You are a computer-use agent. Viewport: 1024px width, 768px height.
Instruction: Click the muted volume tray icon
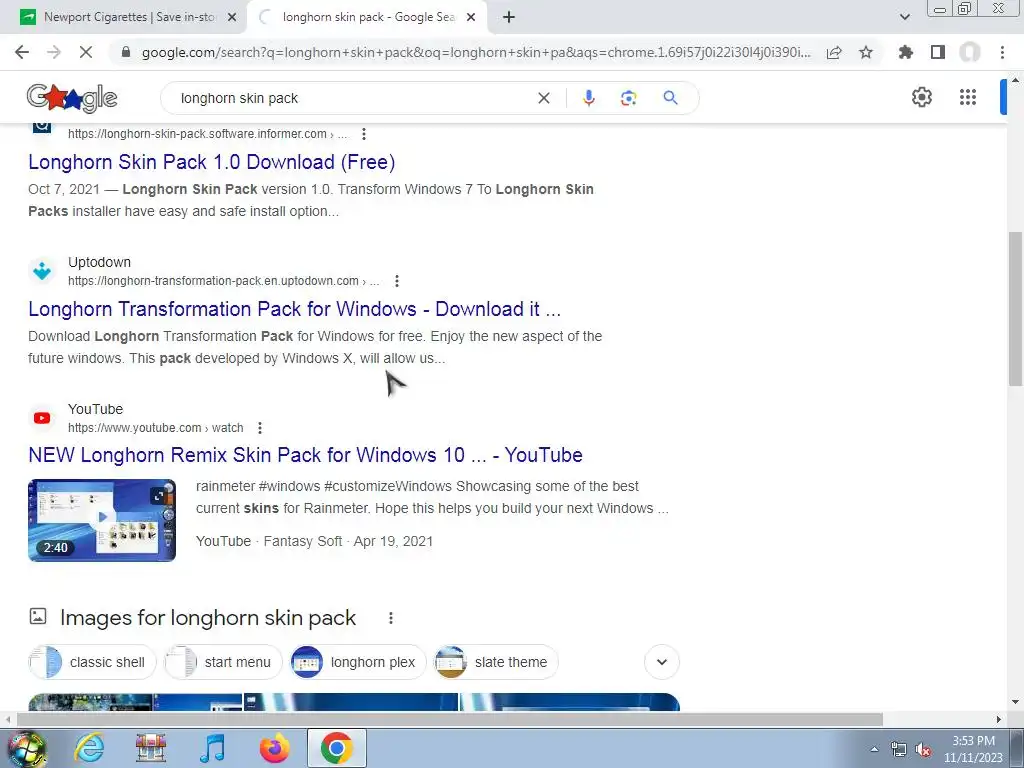pyautogui.click(x=923, y=750)
